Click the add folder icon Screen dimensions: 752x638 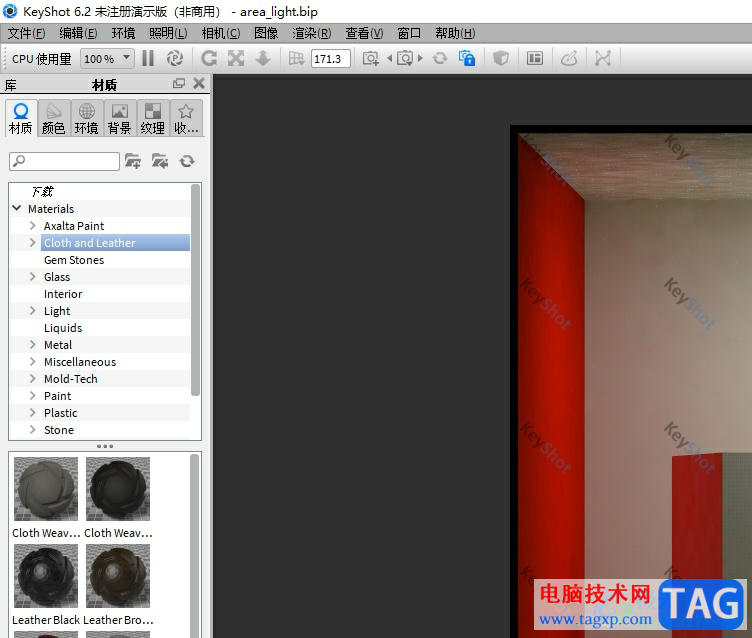[x=133, y=161]
